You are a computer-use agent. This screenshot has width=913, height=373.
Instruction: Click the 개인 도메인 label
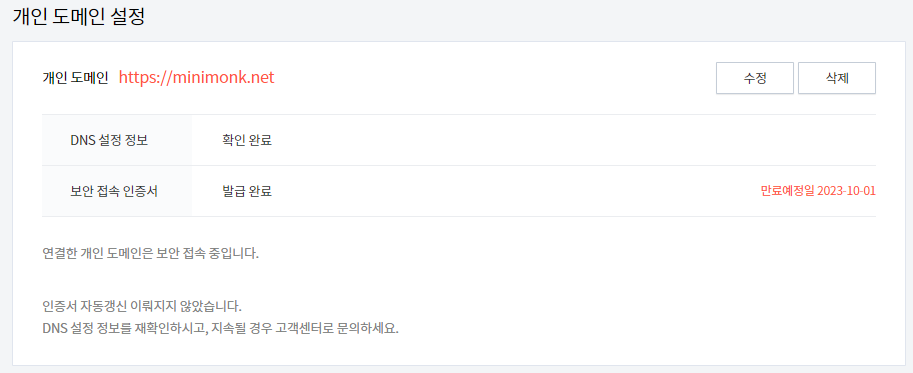75,79
